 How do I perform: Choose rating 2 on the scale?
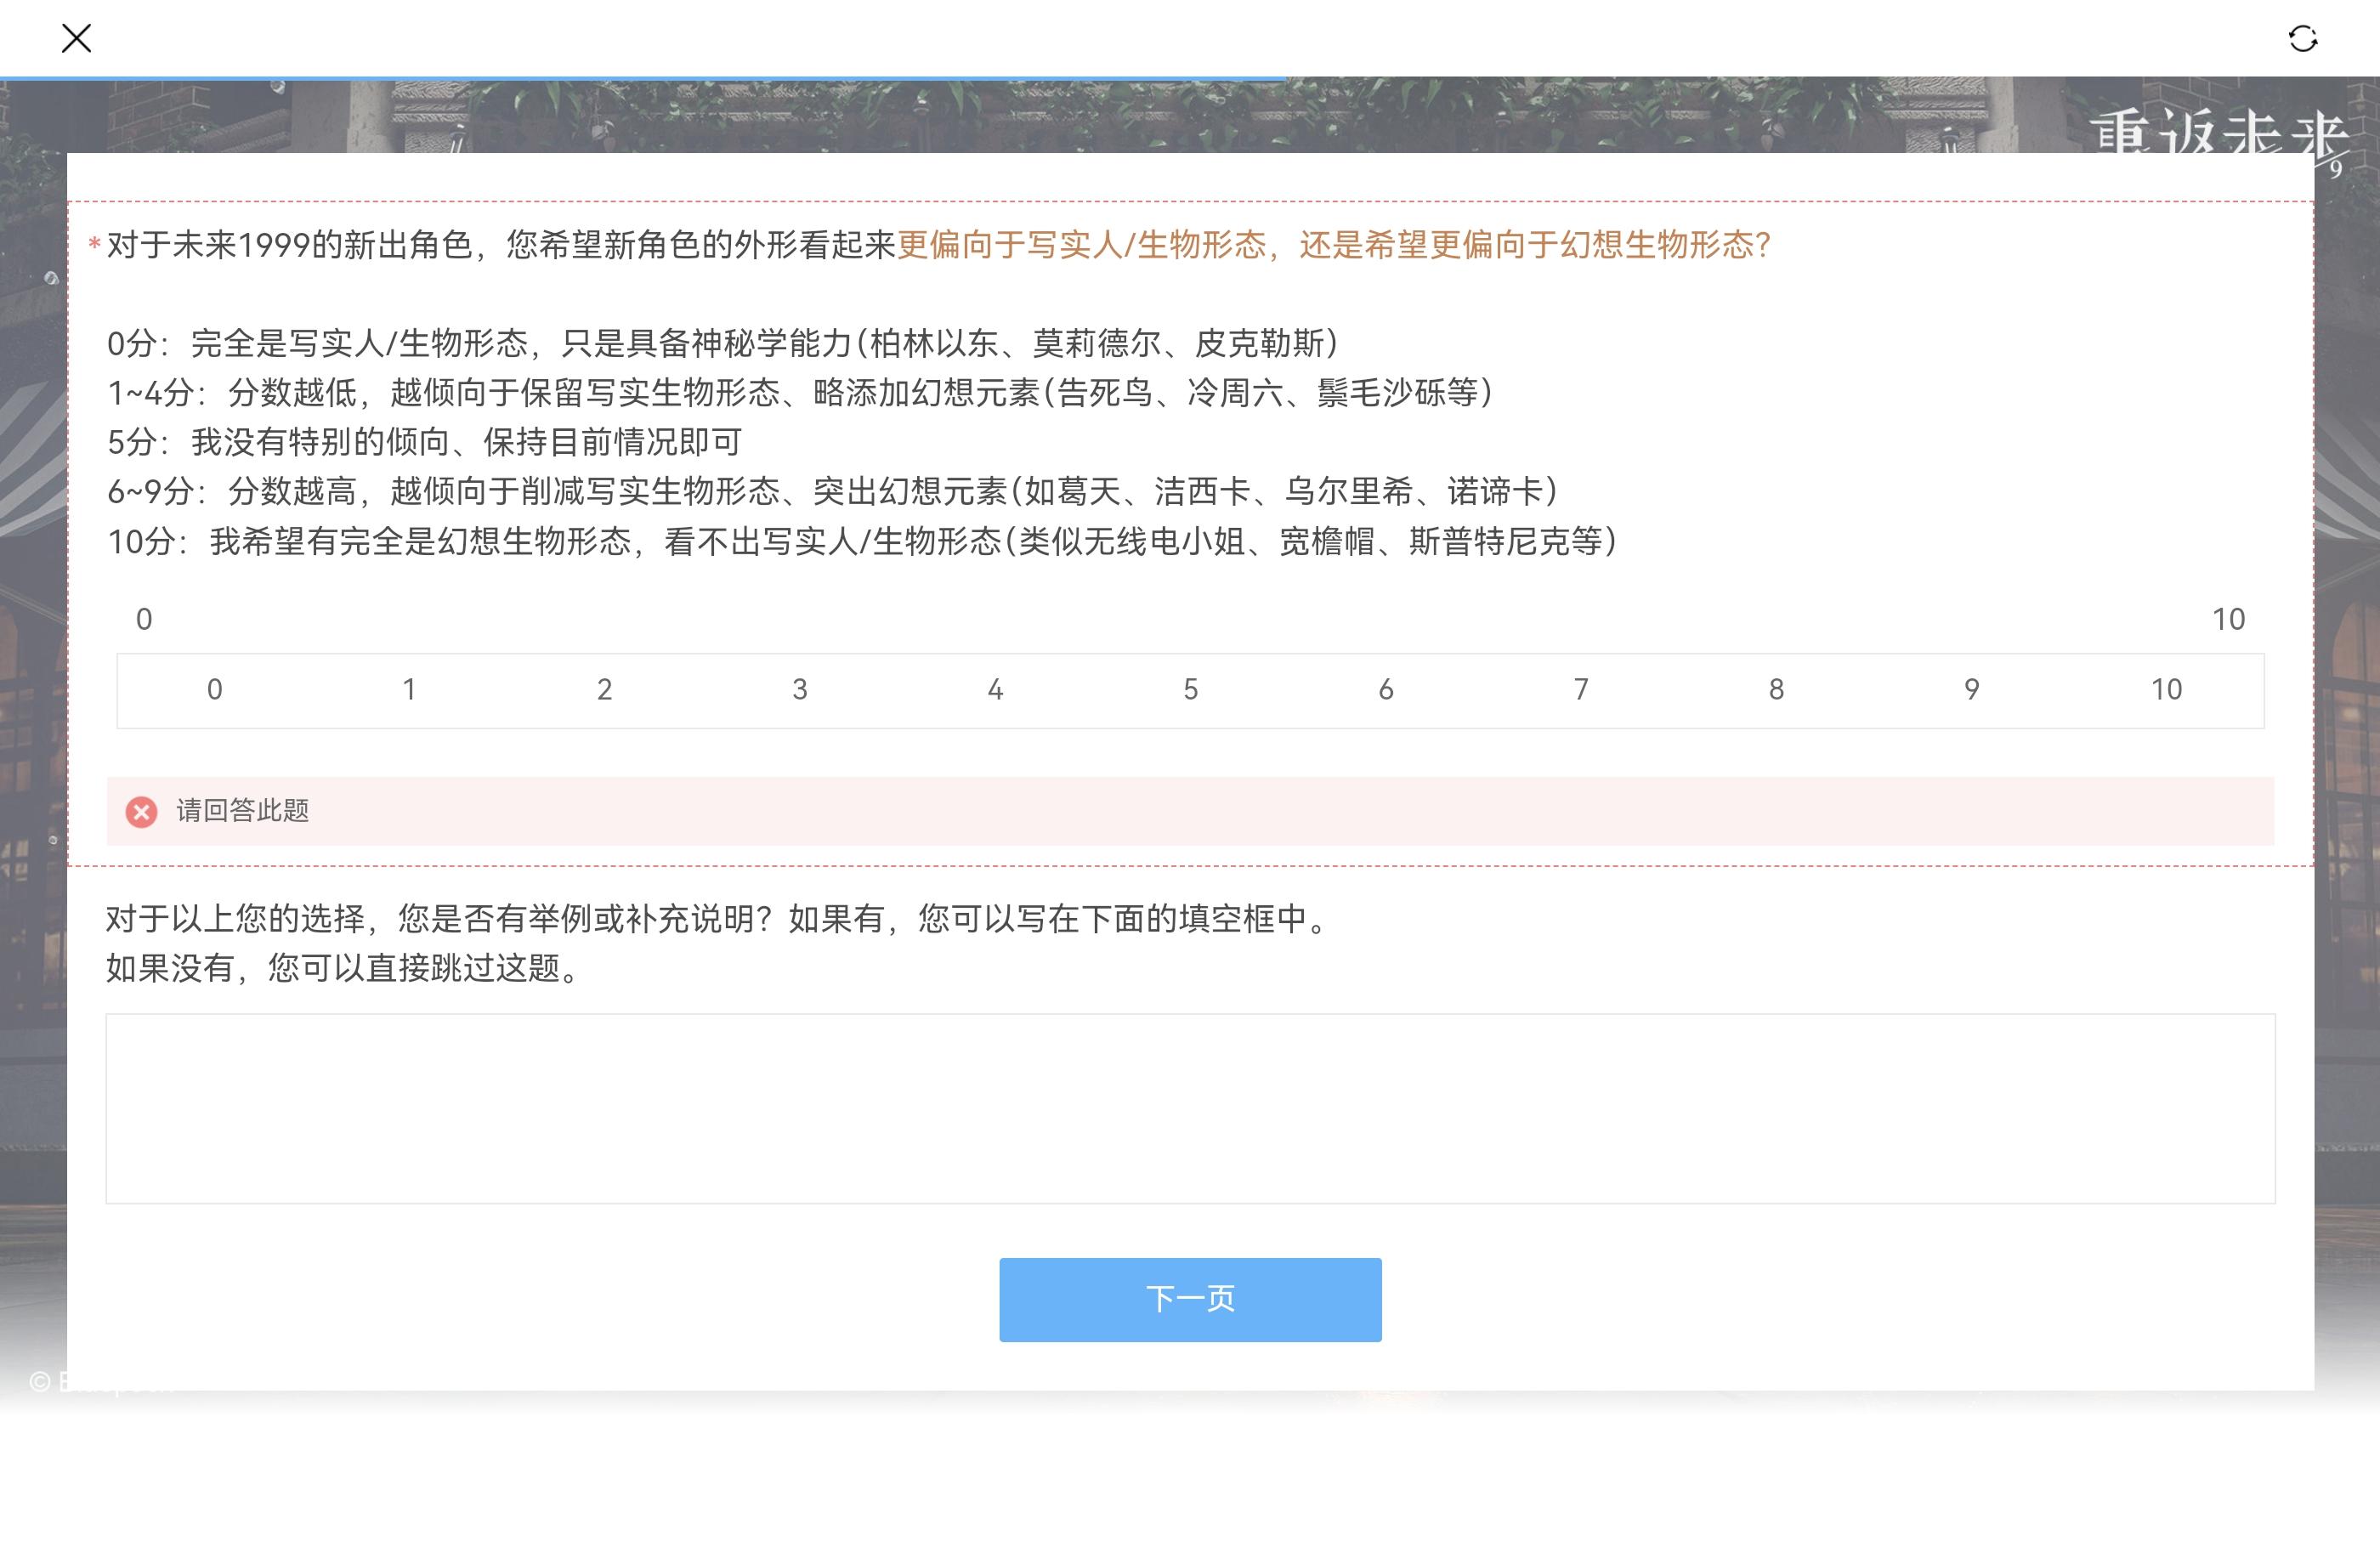pyautogui.click(x=604, y=690)
